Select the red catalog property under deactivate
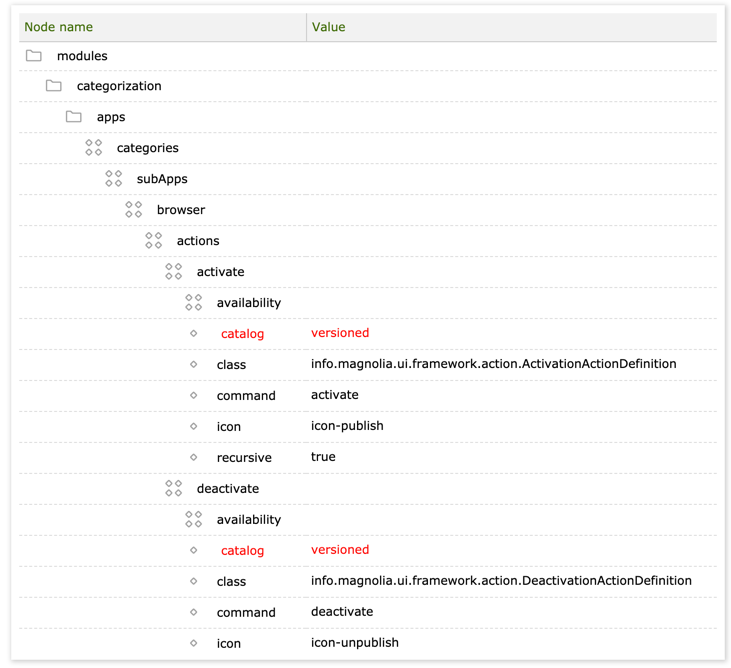The image size is (731, 668). (x=242, y=551)
